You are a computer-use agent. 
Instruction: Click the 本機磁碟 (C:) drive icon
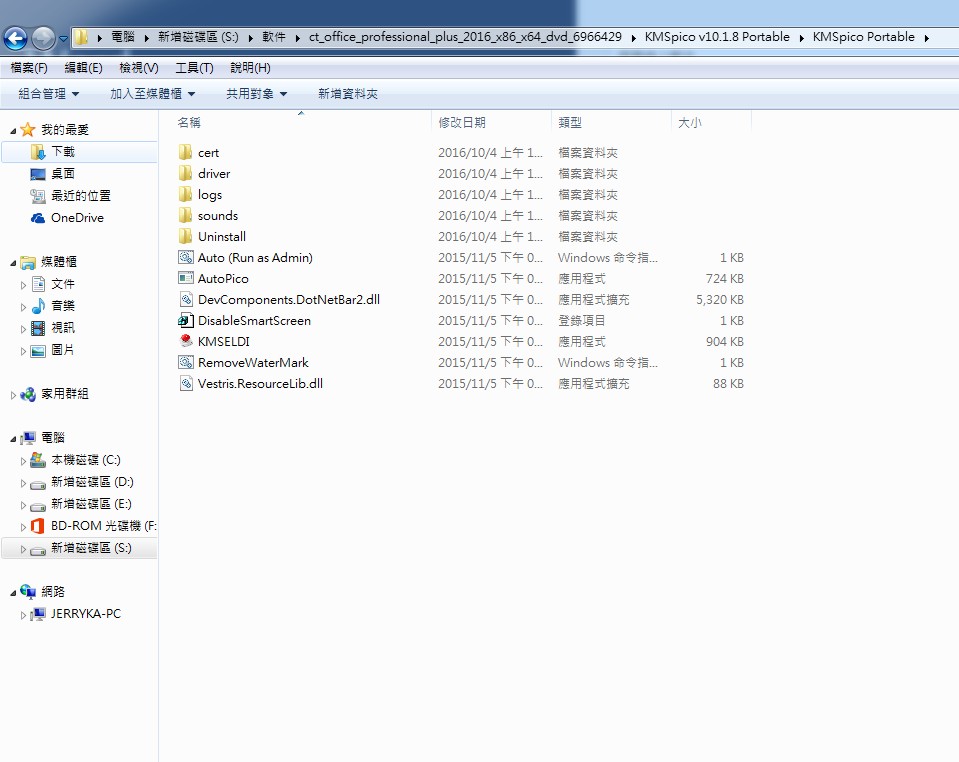(x=38, y=460)
